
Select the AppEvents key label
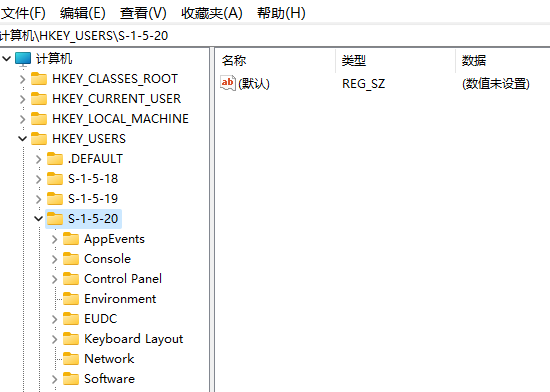click(x=114, y=239)
